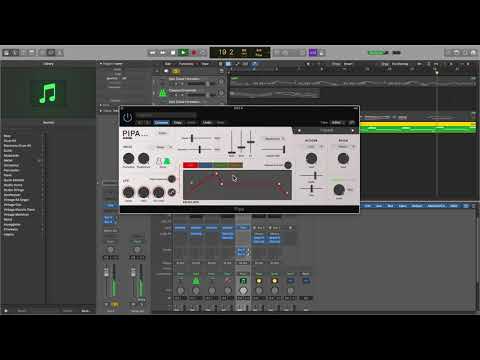Image resolution: width=480 pixels, height=360 pixels.
Task: Click the top envelope point in graph
Action: click(x=216, y=173)
